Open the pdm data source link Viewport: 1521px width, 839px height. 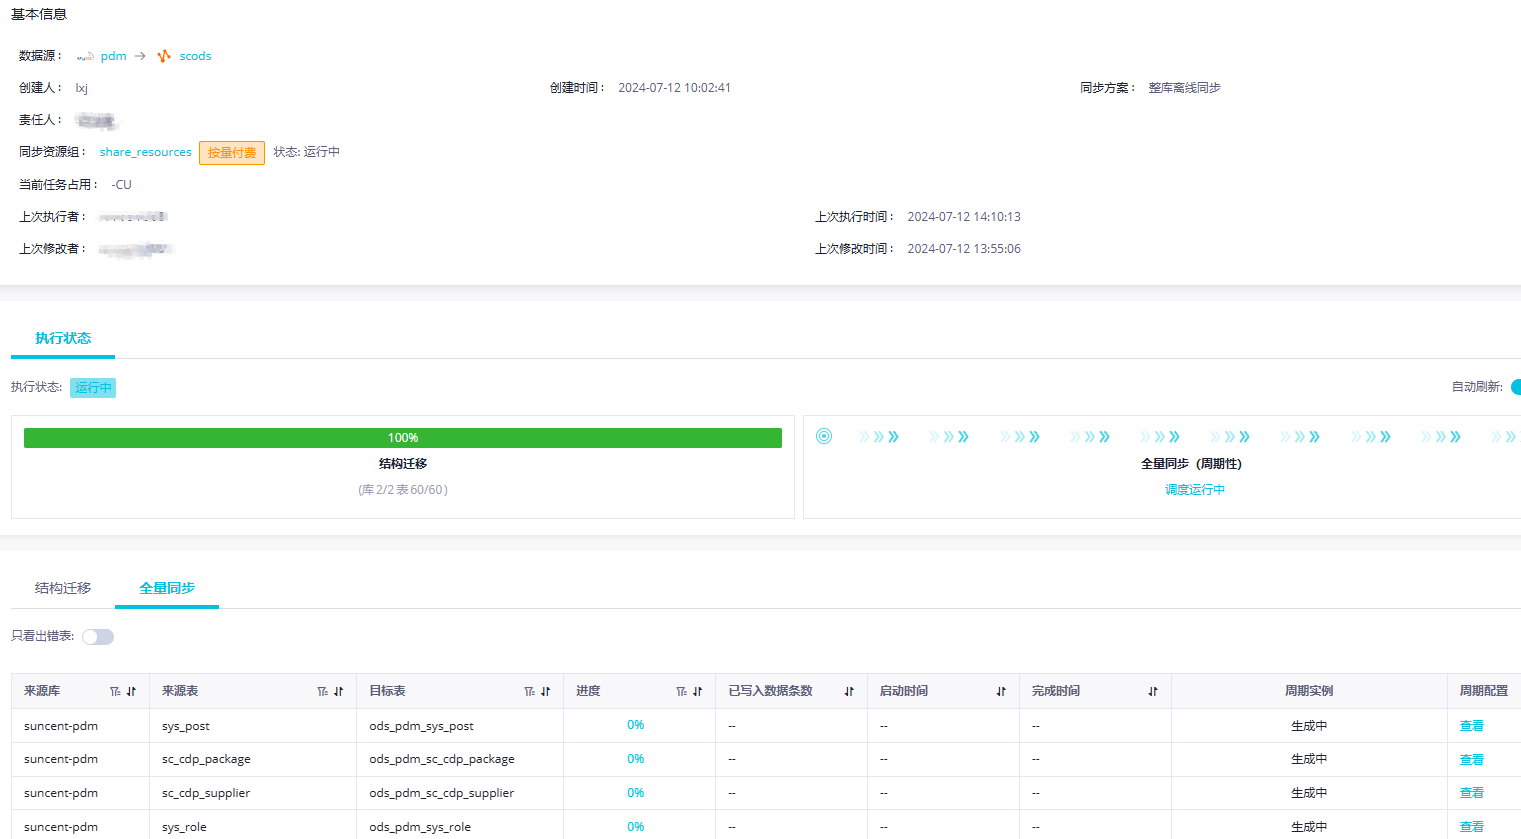click(114, 56)
